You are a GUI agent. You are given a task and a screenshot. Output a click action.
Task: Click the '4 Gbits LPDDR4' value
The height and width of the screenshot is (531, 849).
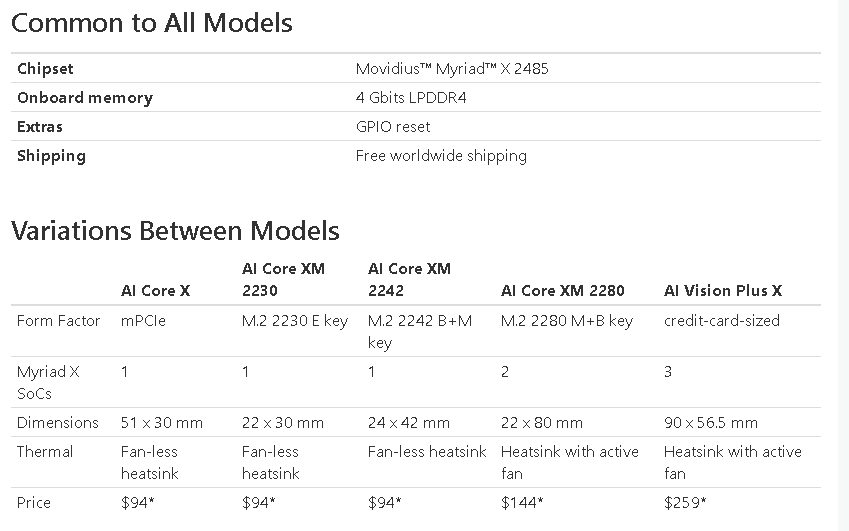point(411,98)
